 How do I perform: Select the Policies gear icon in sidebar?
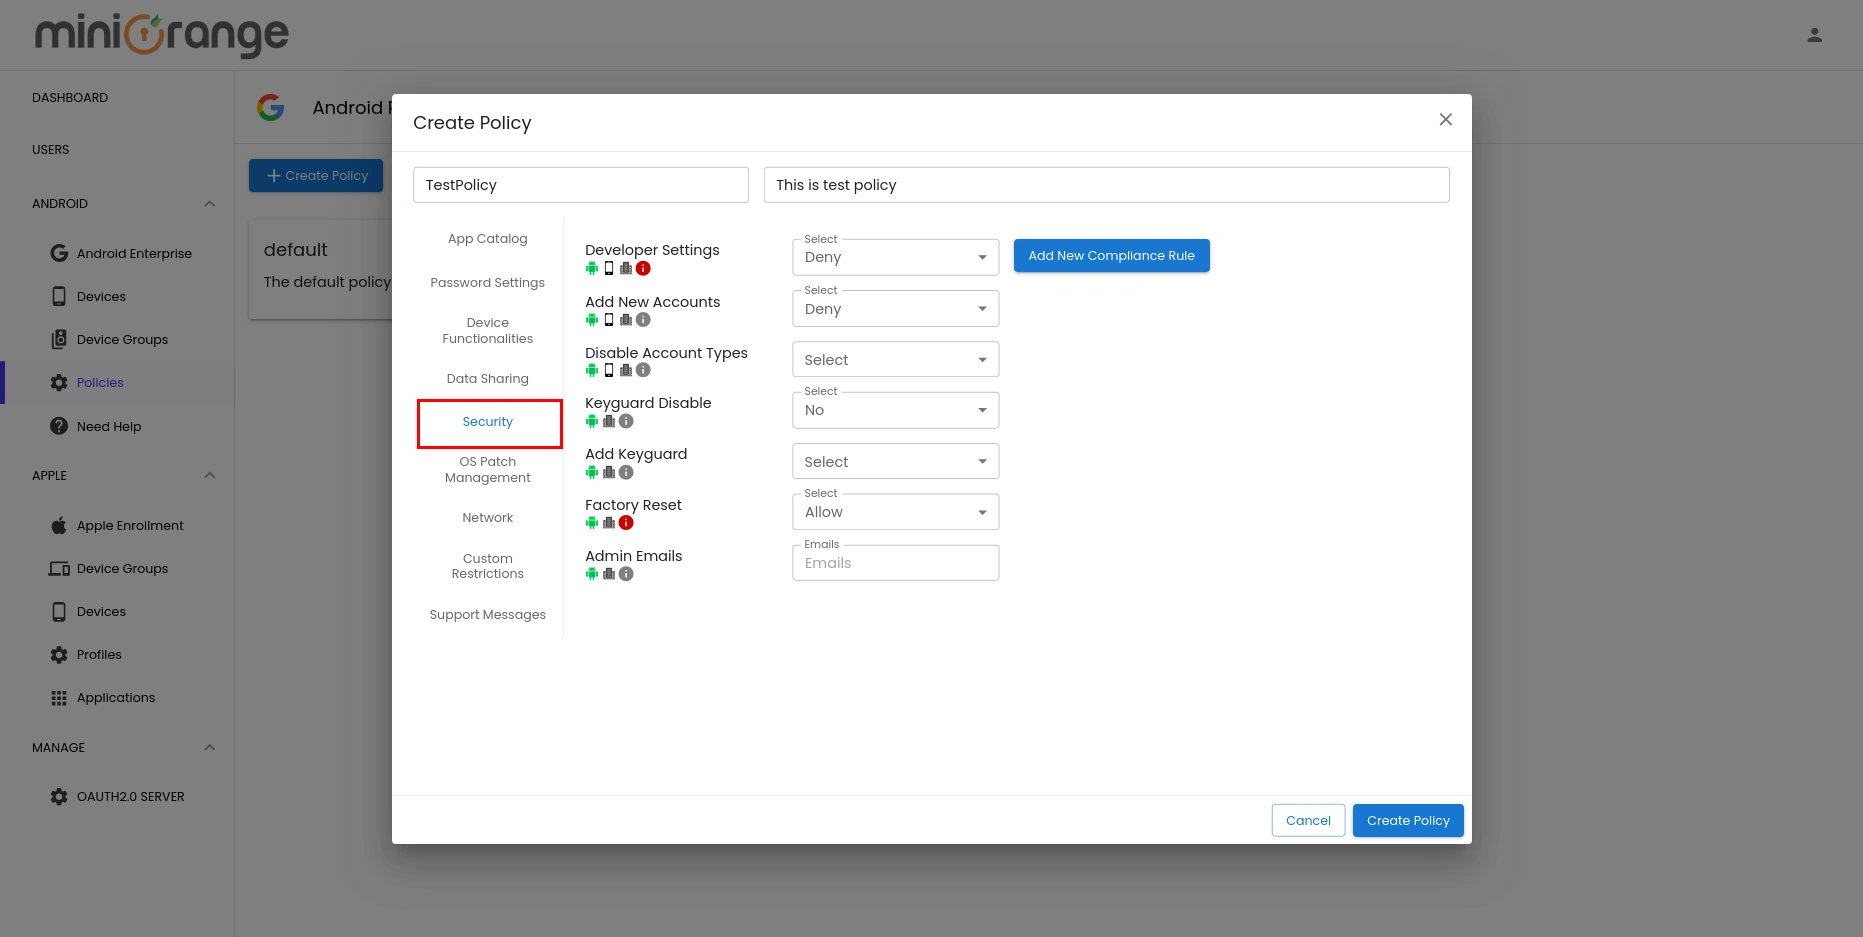point(59,382)
